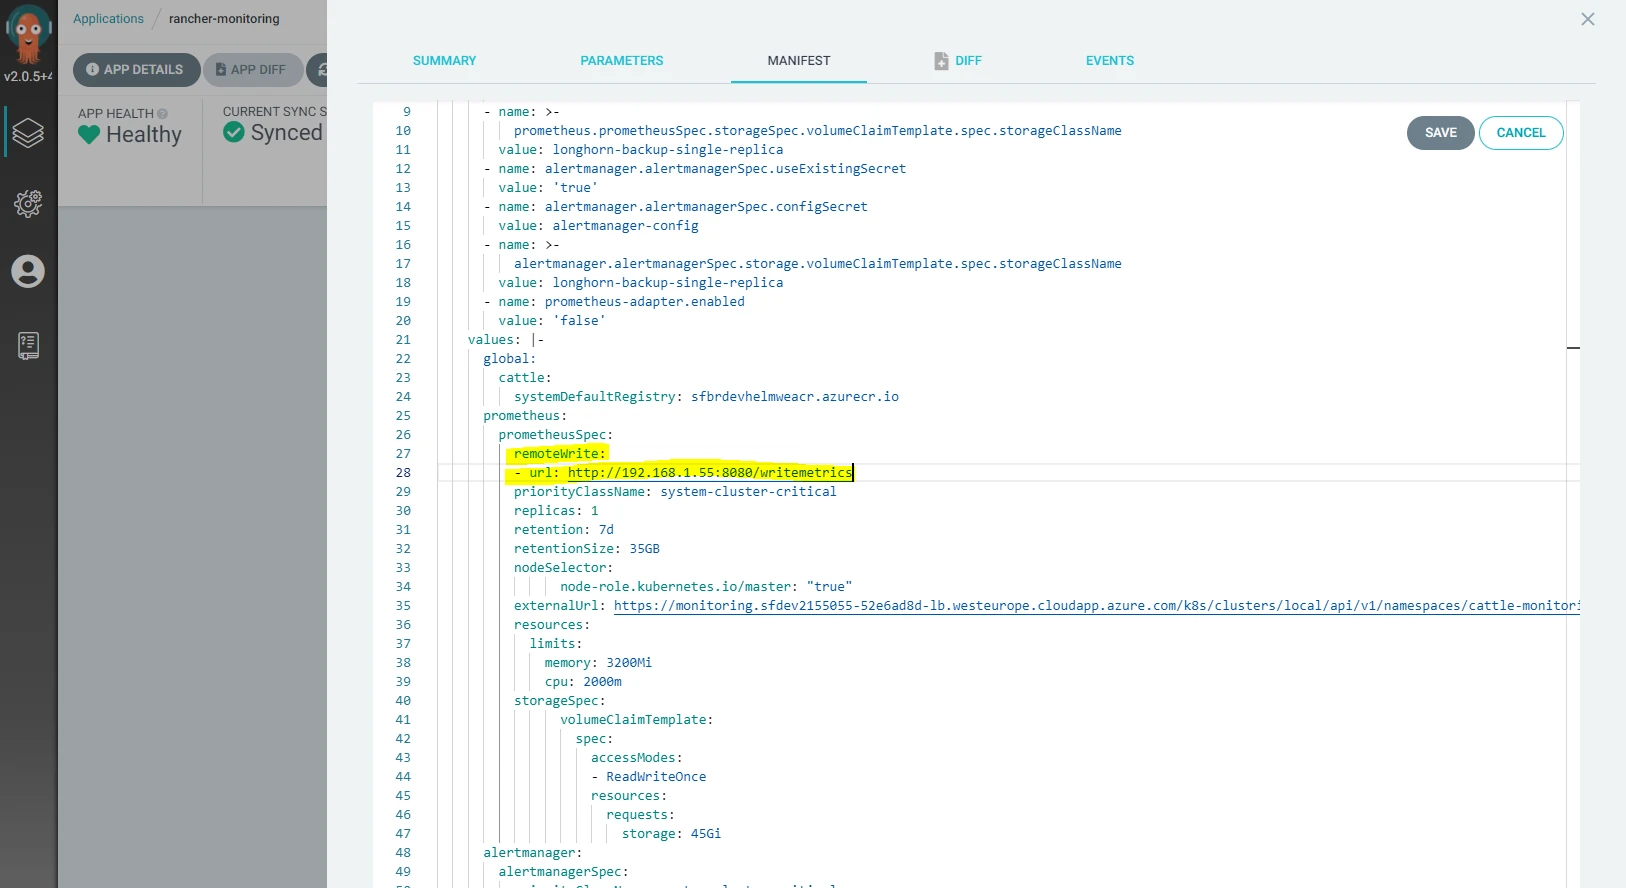
Task: Click 'systemDefaultRegistry' line
Action: tap(706, 397)
